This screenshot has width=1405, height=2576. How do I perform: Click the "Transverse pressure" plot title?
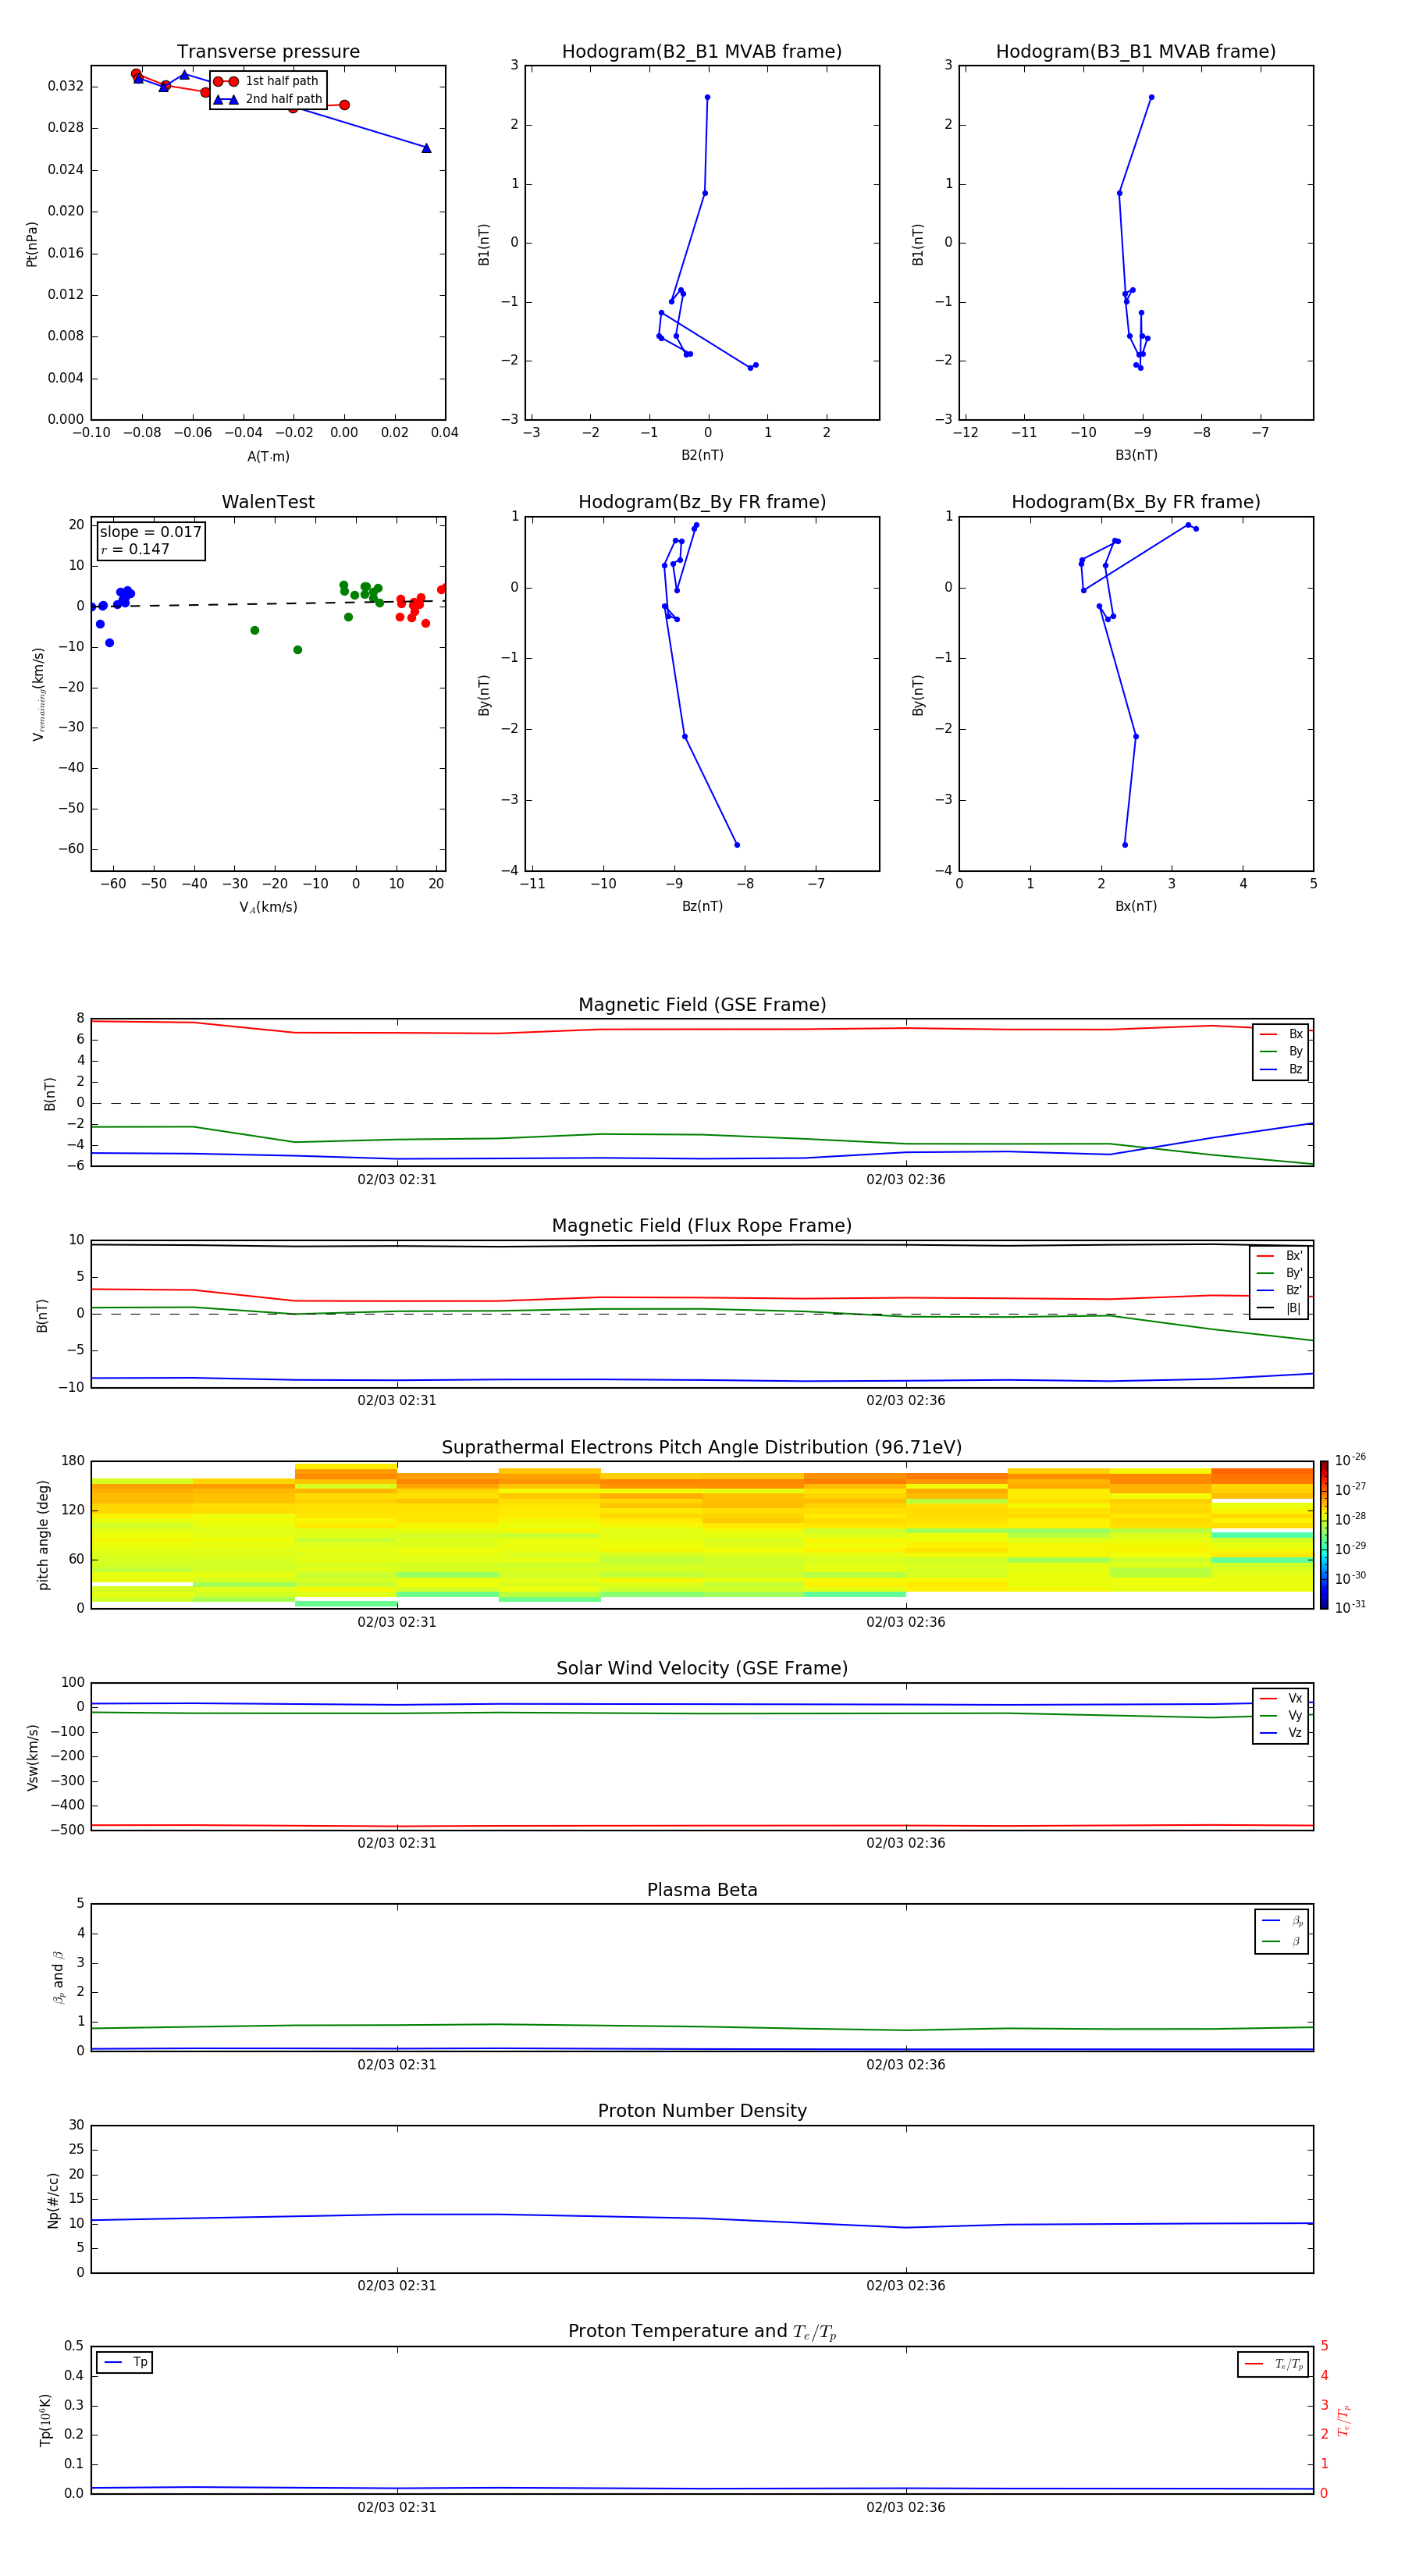268,51
